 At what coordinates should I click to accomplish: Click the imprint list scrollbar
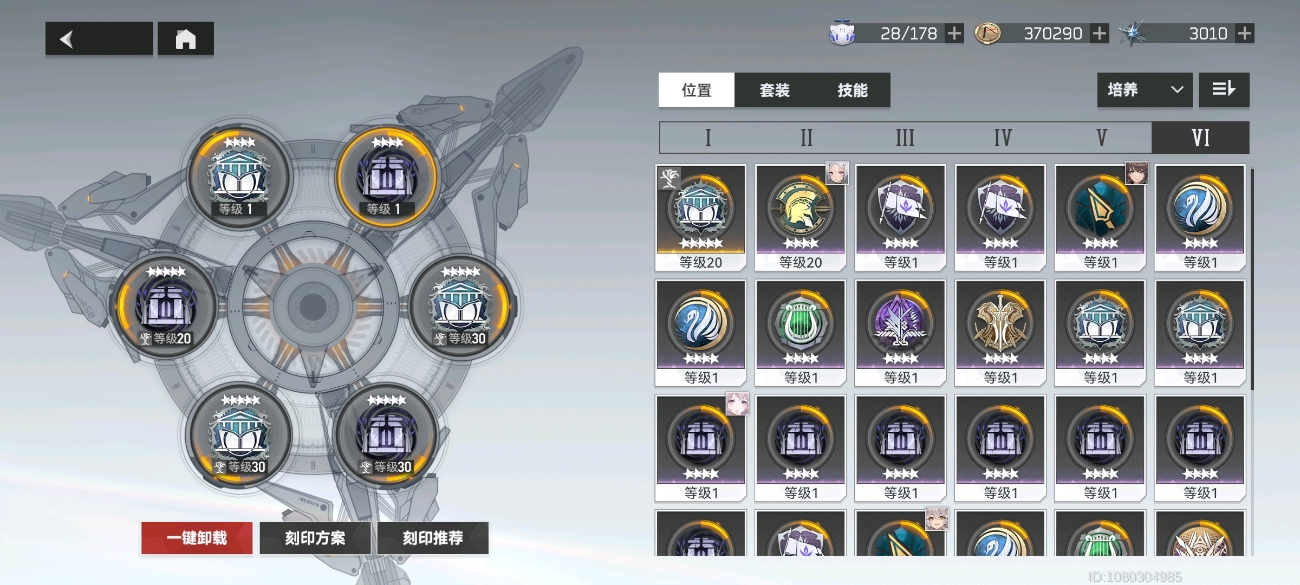(x=1251, y=279)
